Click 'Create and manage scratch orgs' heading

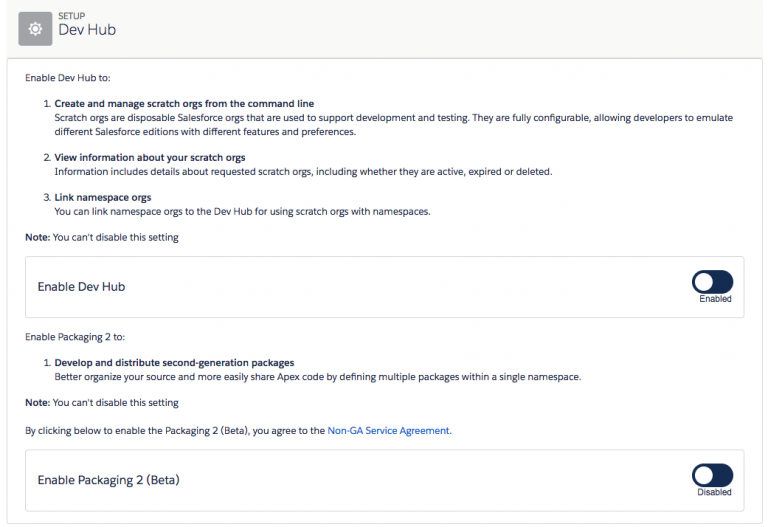pos(184,104)
